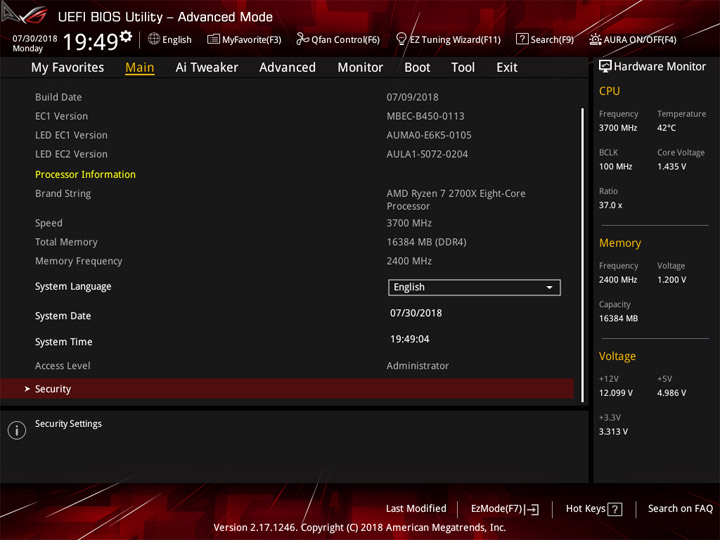
Task: Click the Processor Information heading
Action: pyautogui.click(x=85, y=174)
